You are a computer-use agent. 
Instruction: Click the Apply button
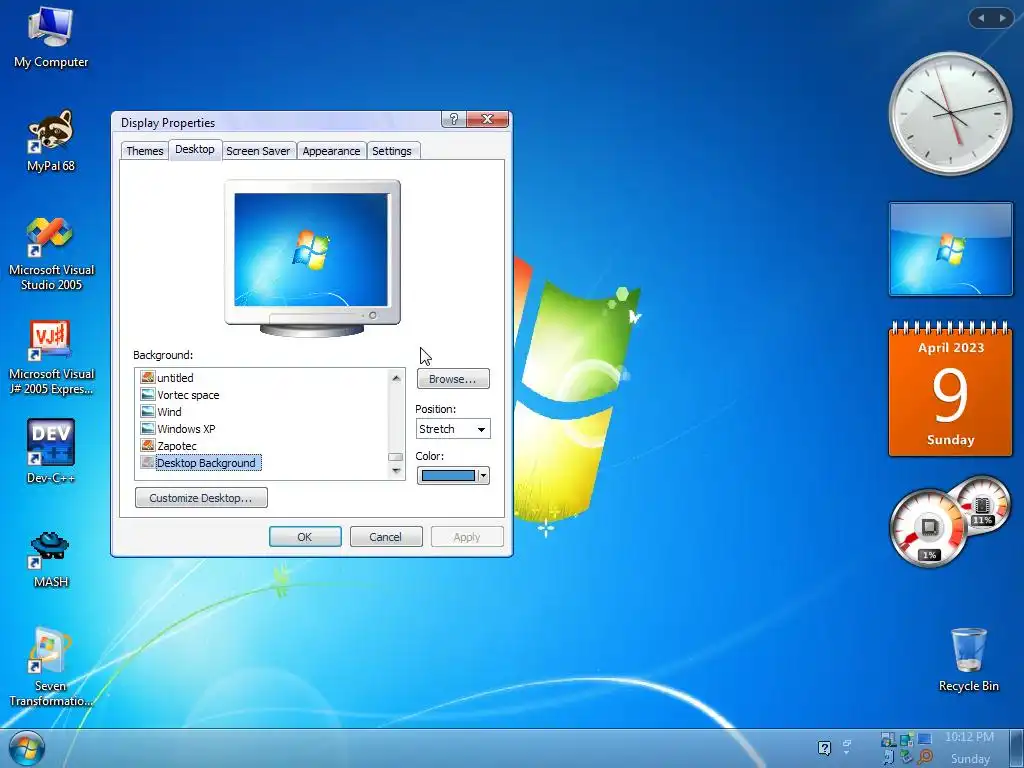[467, 537]
